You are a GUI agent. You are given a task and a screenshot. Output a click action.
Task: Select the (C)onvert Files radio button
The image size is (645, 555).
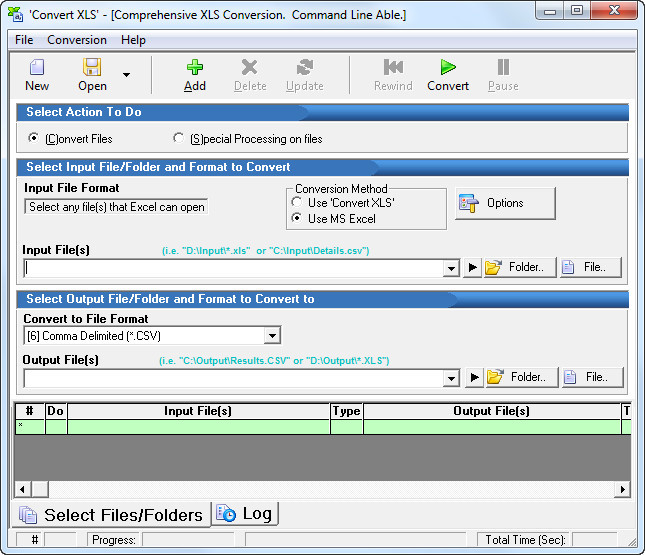[x=33, y=138]
